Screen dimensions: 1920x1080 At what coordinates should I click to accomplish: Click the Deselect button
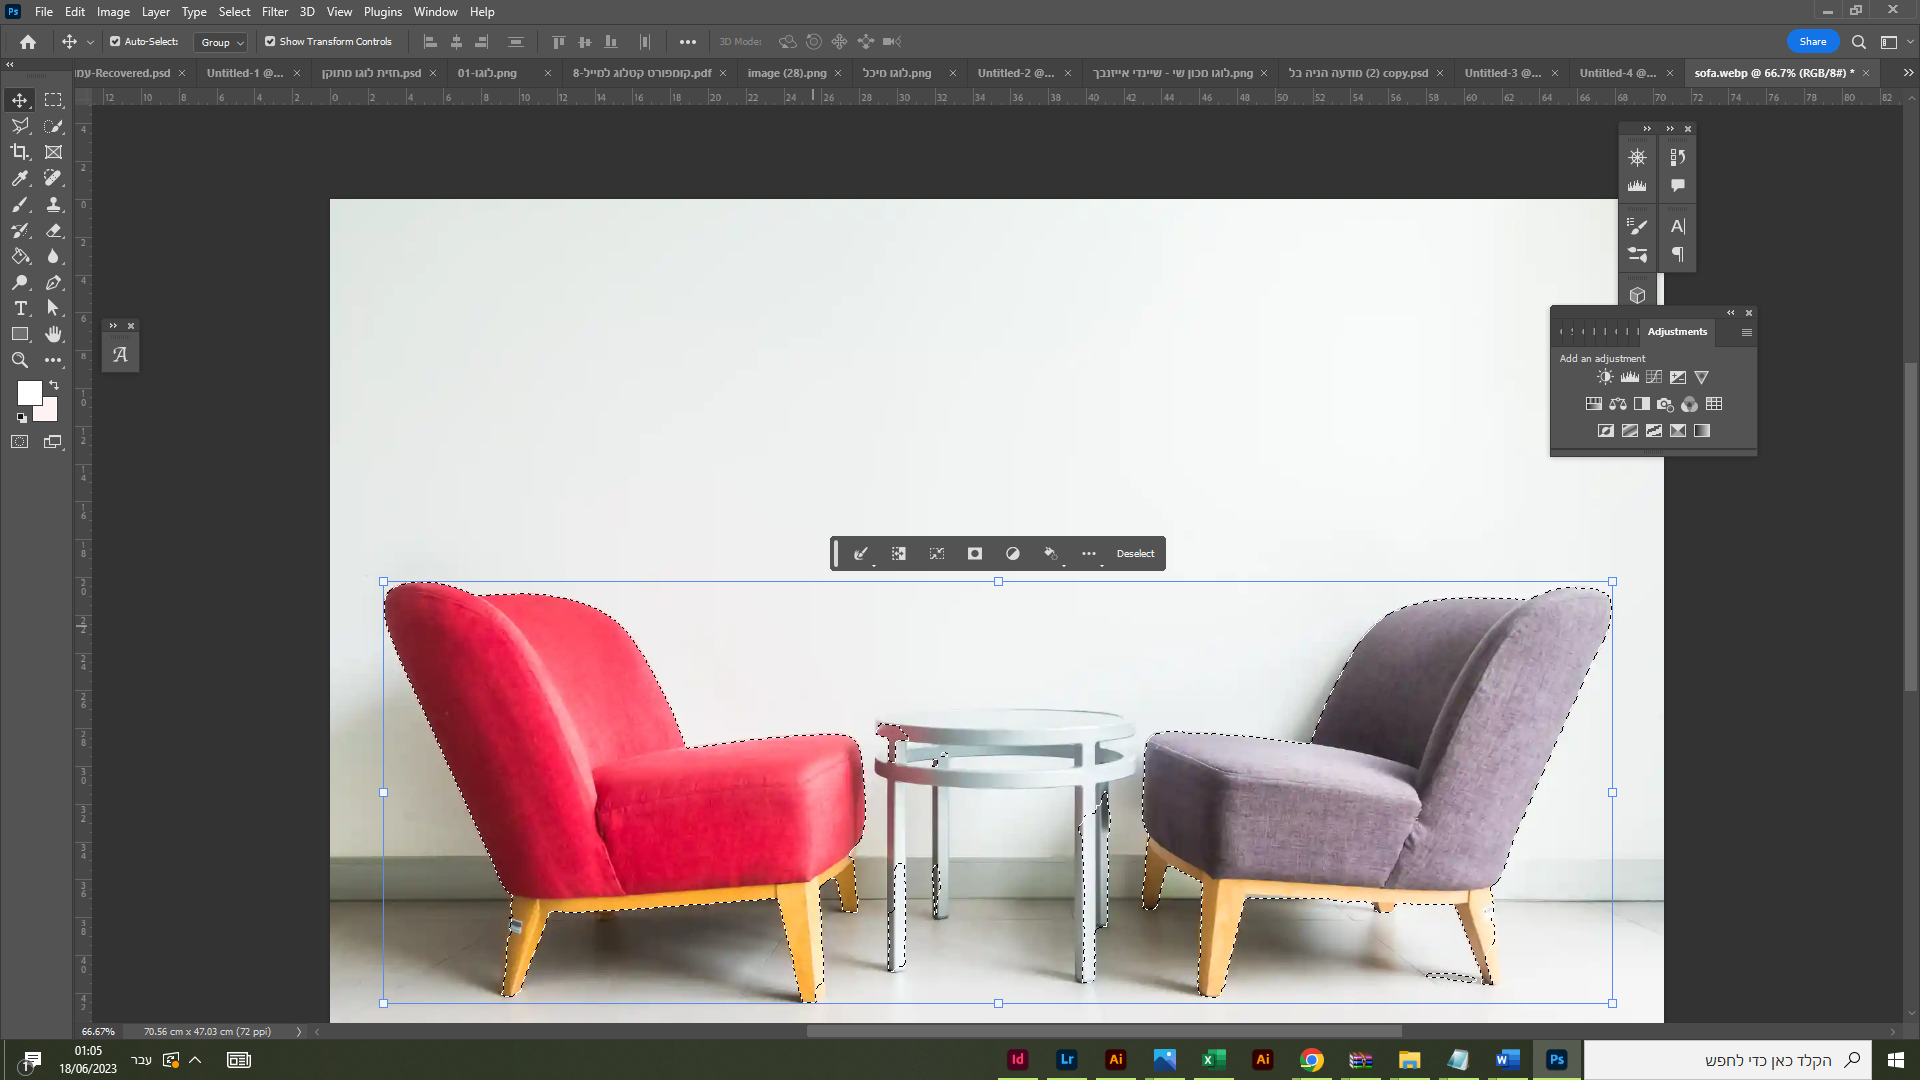pyautogui.click(x=1135, y=554)
